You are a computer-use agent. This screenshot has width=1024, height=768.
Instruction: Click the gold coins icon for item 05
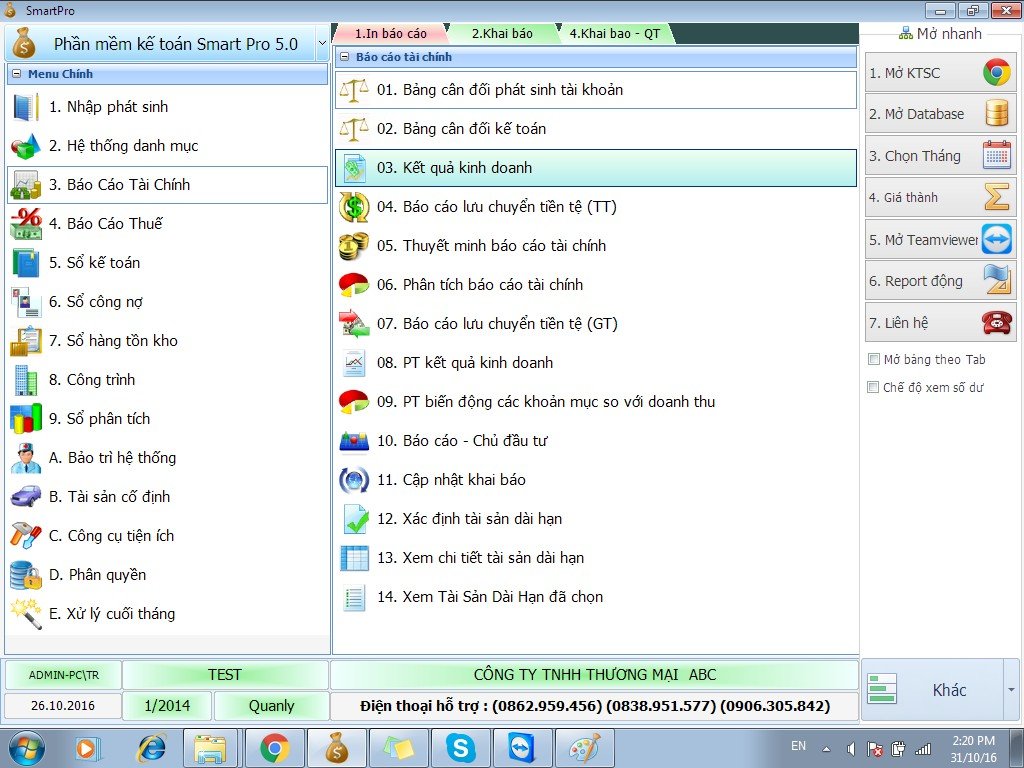[354, 246]
